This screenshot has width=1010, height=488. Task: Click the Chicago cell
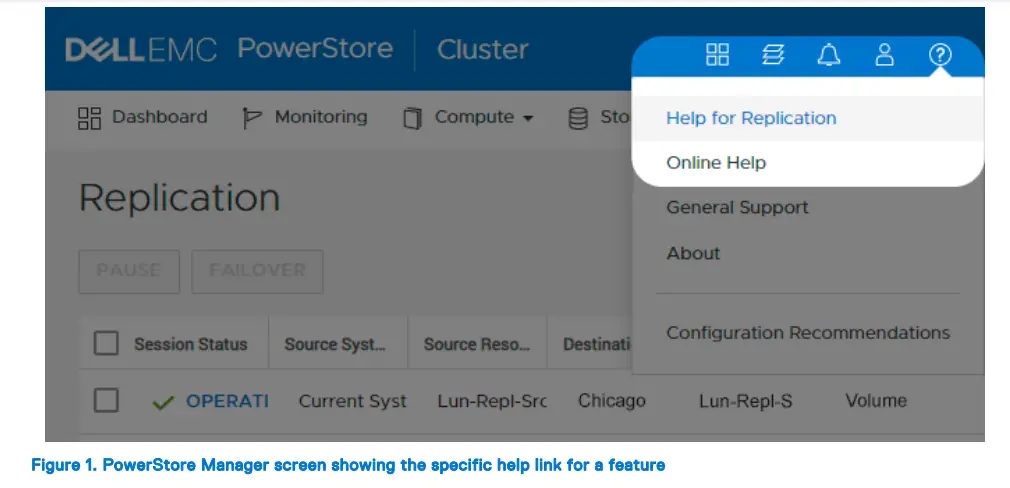612,401
